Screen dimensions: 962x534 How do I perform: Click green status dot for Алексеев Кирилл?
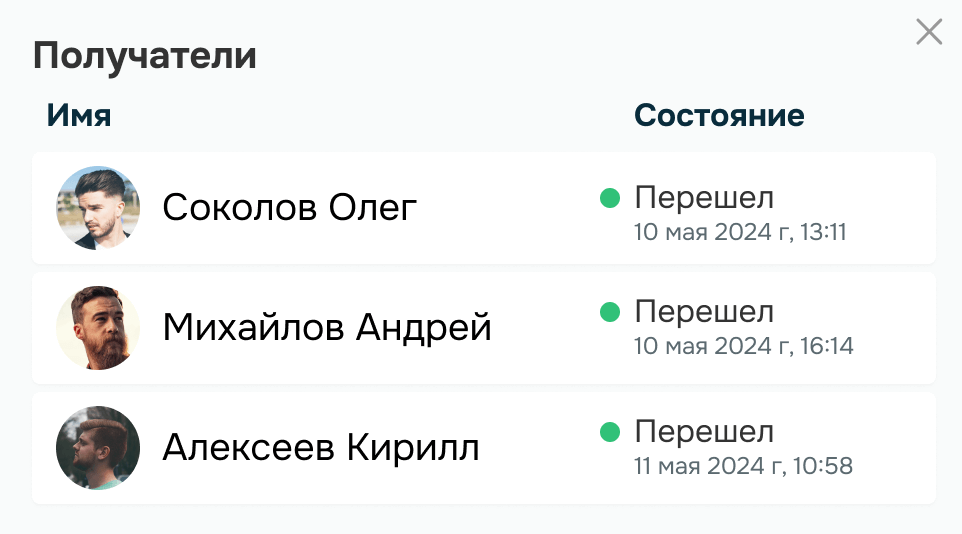[609, 432]
